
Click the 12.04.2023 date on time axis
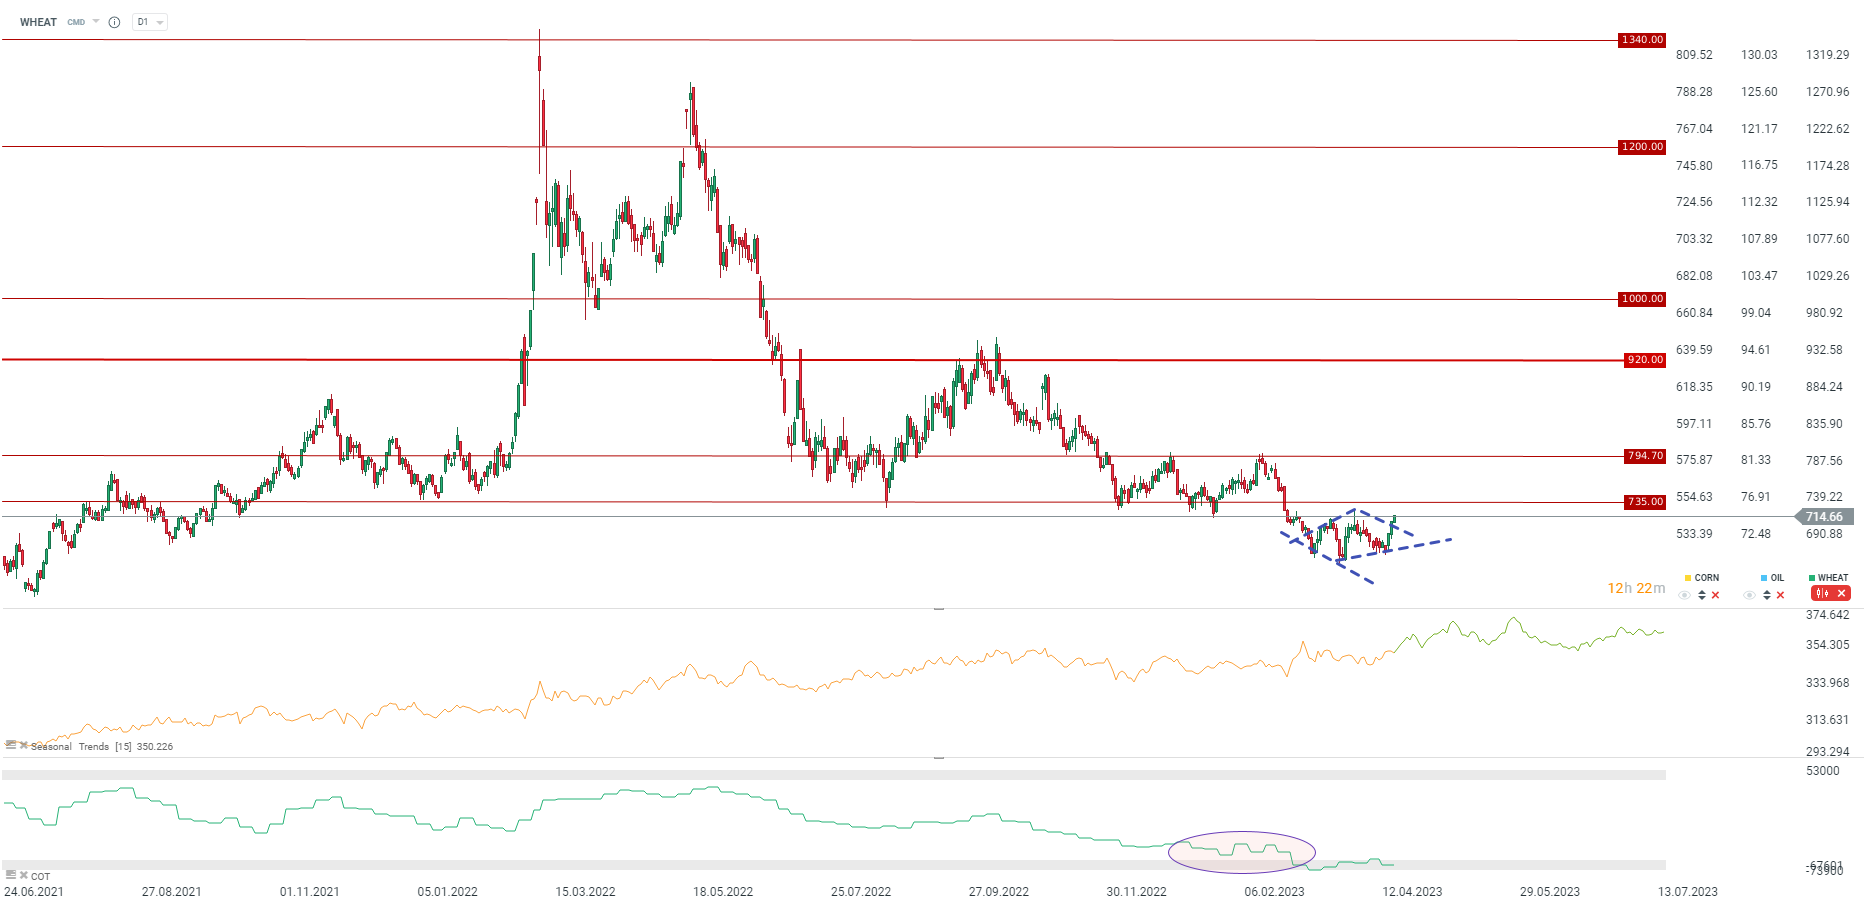tap(1412, 892)
